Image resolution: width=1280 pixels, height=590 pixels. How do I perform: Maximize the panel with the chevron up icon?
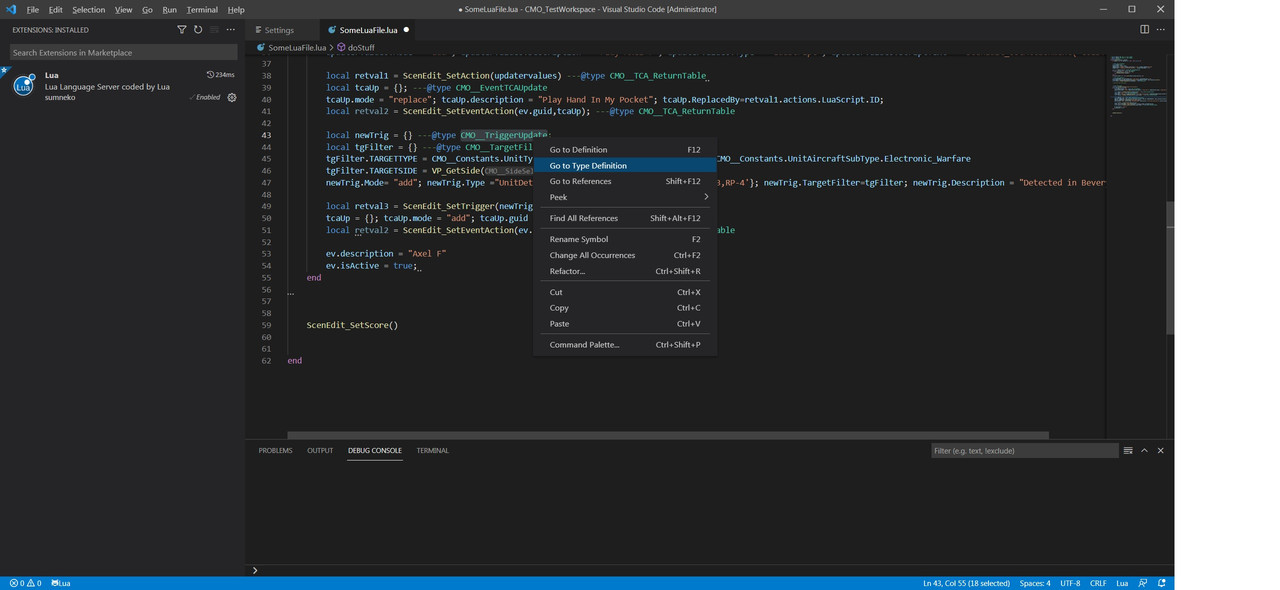(1144, 451)
